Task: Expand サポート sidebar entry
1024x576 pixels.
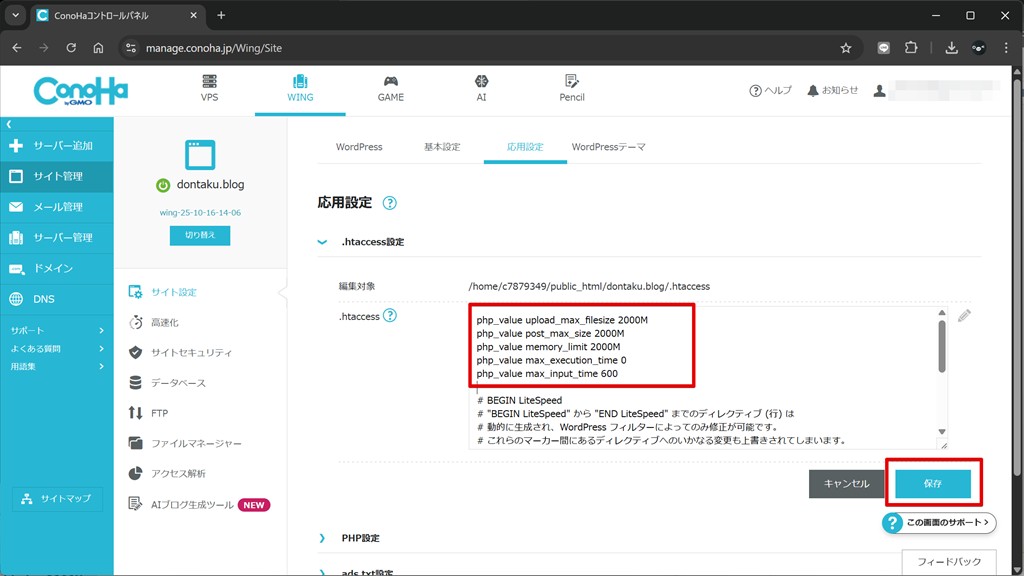Action: [56, 330]
